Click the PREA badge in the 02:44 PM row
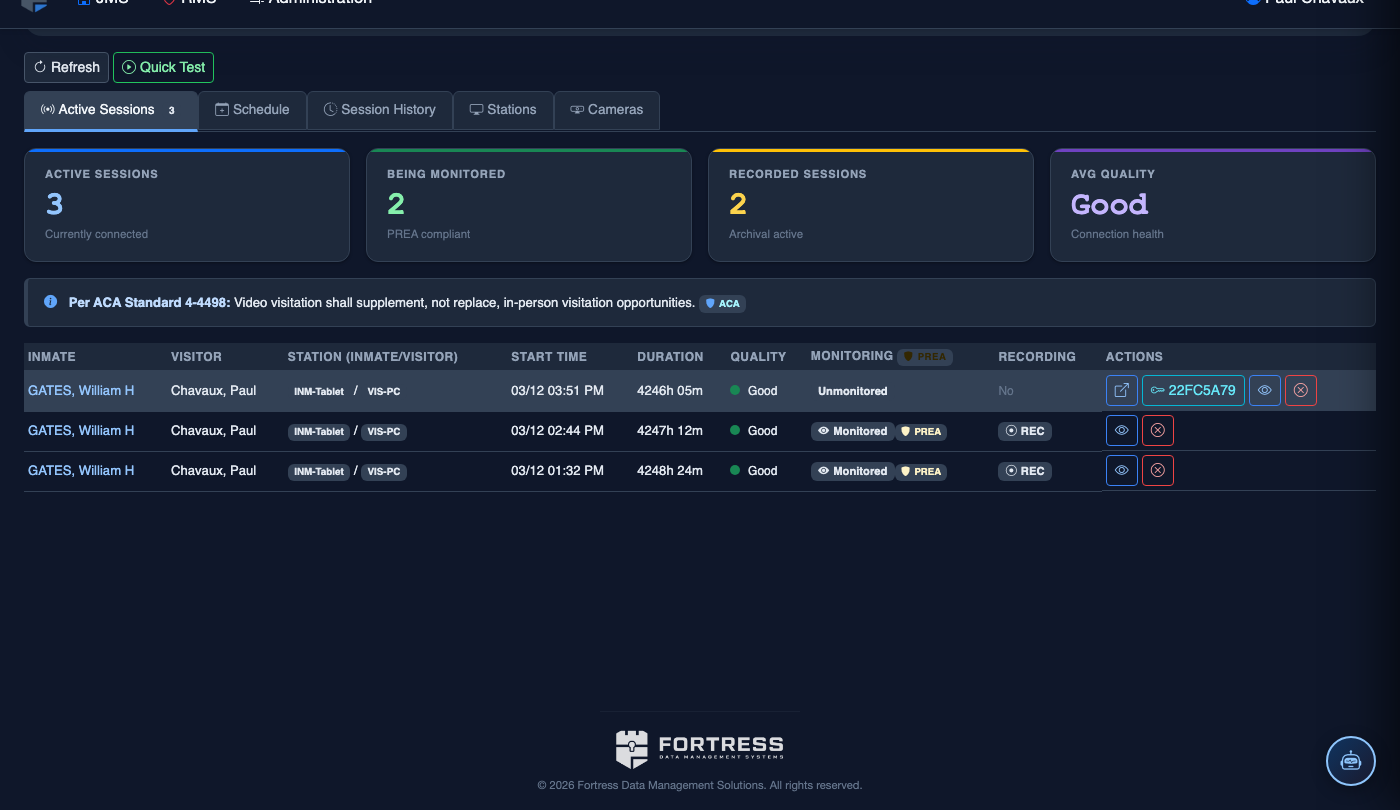1400x810 pixels. (920, 431)
